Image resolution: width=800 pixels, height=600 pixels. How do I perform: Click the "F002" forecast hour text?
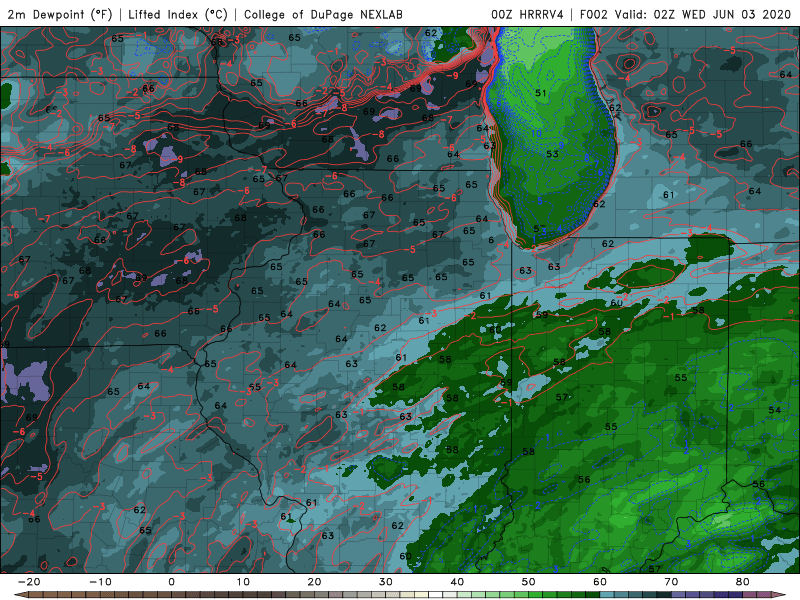pyautogui.click(x=594, y=15)
